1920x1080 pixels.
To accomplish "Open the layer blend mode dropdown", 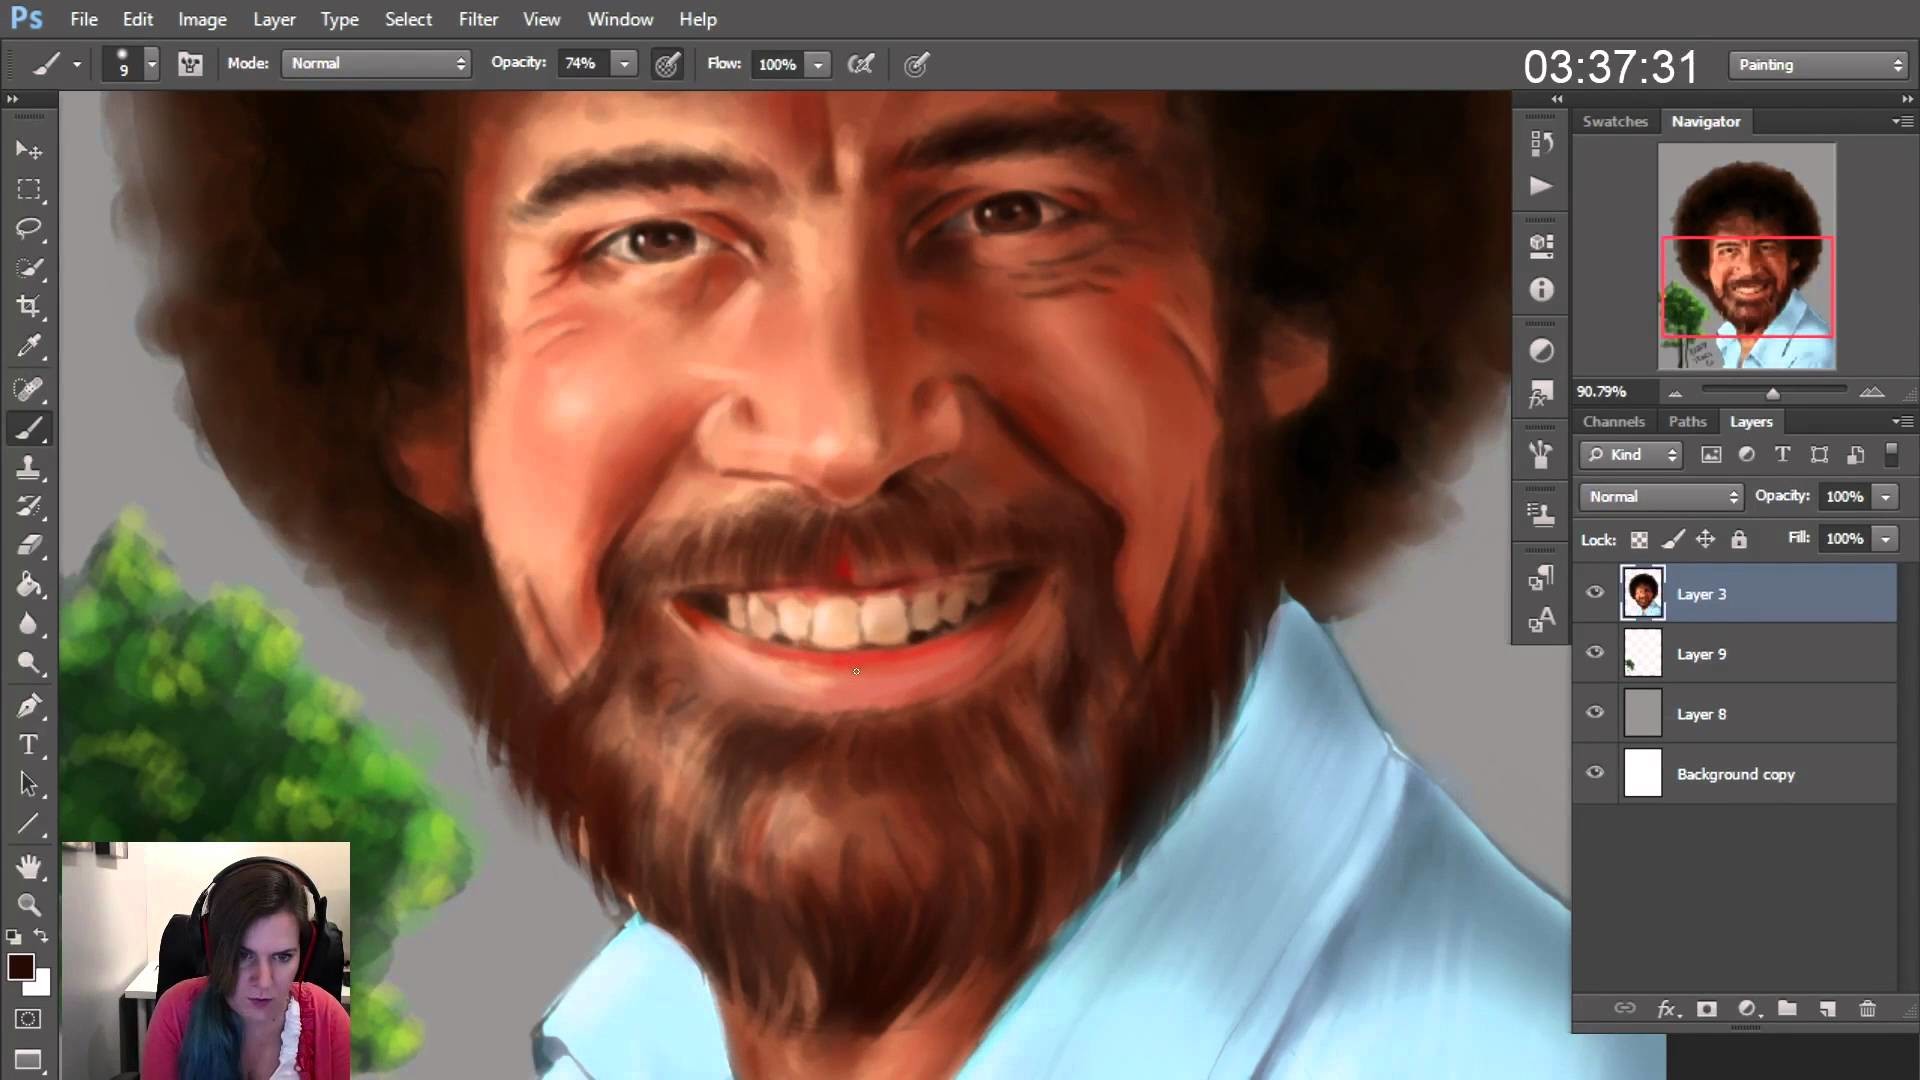I will 1658,496.
